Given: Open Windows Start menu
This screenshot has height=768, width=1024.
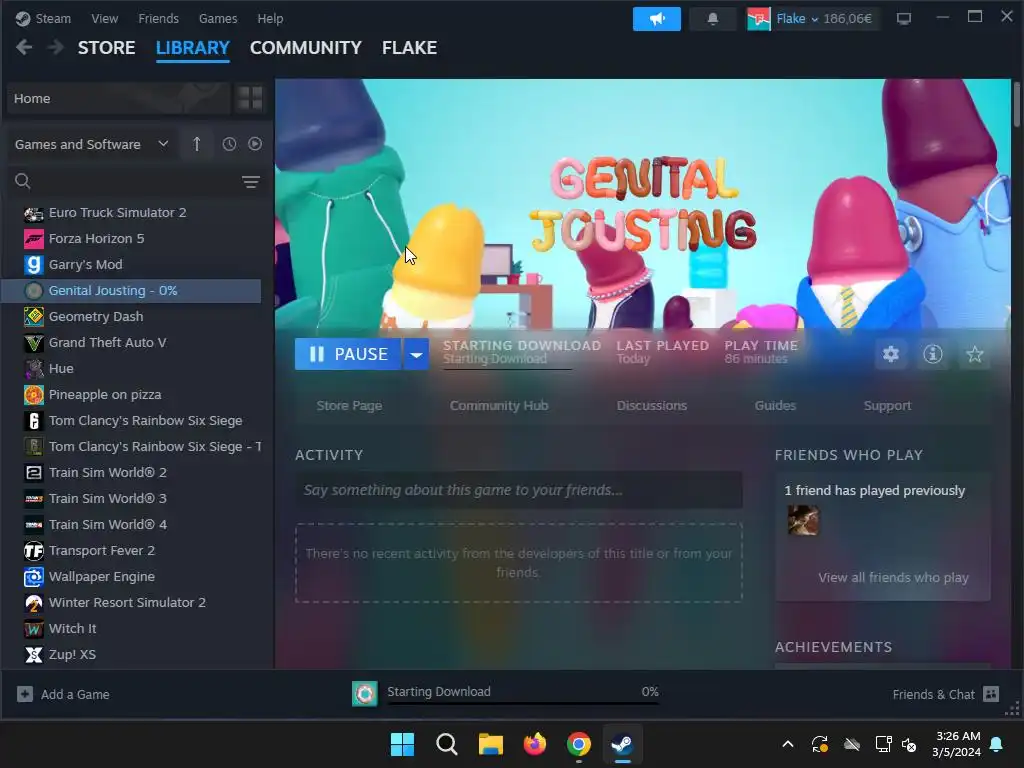Looking at the screenshot, I should (x=402, y=744).
